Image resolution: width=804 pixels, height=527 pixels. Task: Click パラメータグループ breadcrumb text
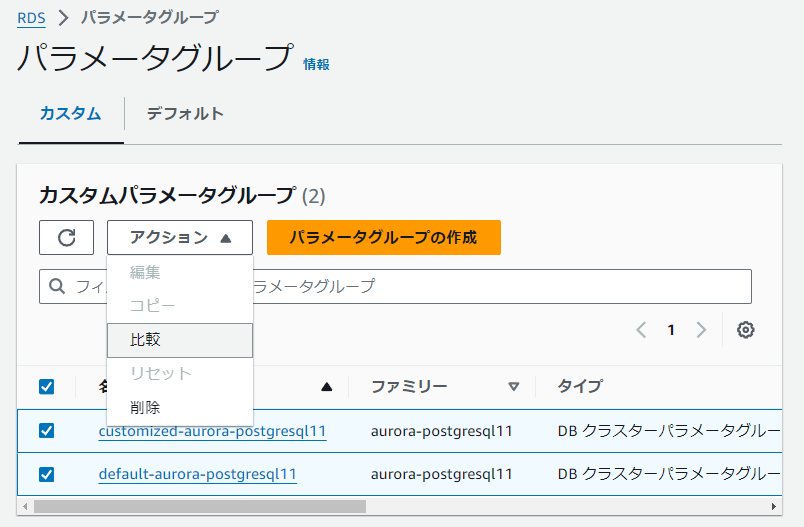click(x=150, y=17)
